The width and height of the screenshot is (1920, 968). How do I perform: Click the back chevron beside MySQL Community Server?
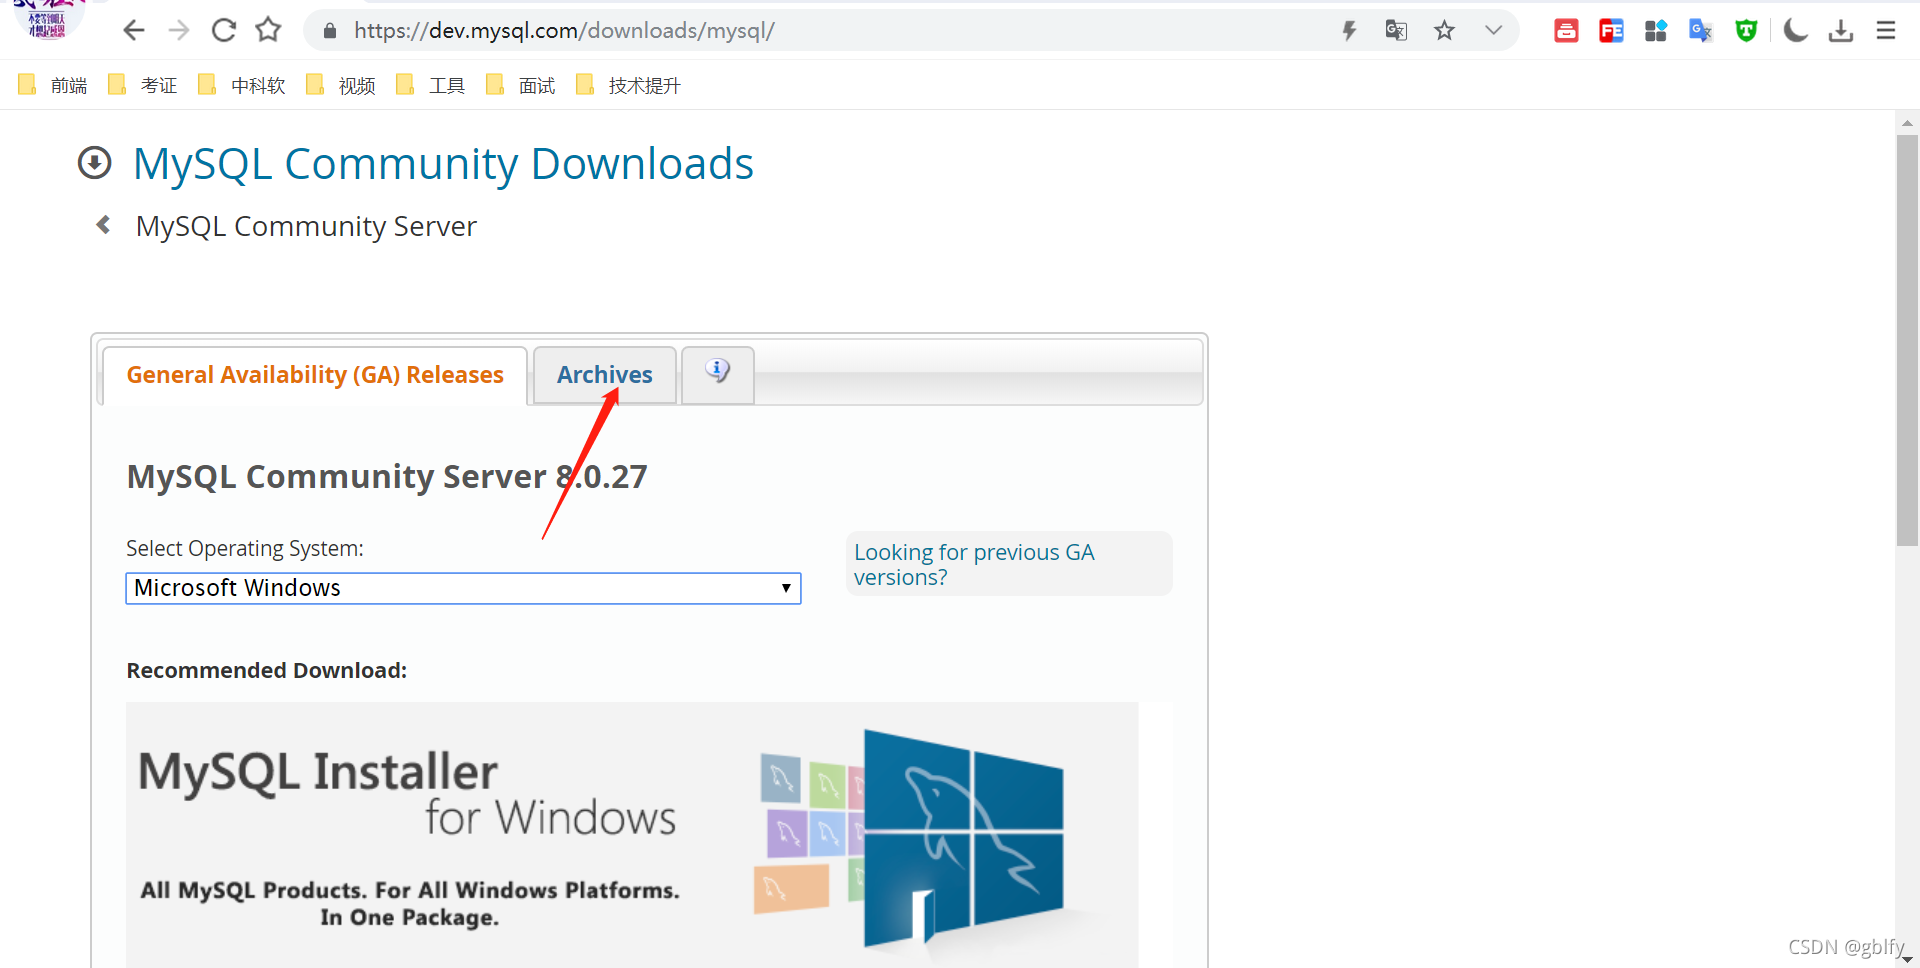tap(102, 225)
